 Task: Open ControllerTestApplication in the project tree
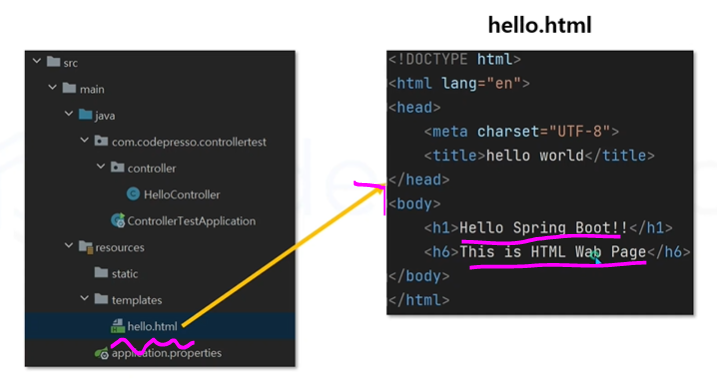coord(191,221)
